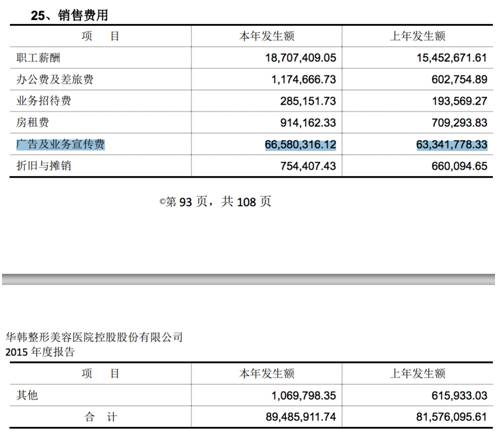Click the value 615,933.03

[459, 396]
